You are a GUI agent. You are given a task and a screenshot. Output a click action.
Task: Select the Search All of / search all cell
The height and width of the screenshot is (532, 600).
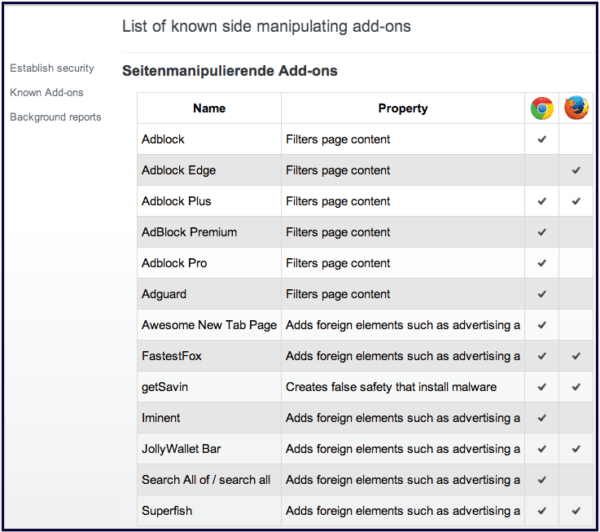click(209, 480)
